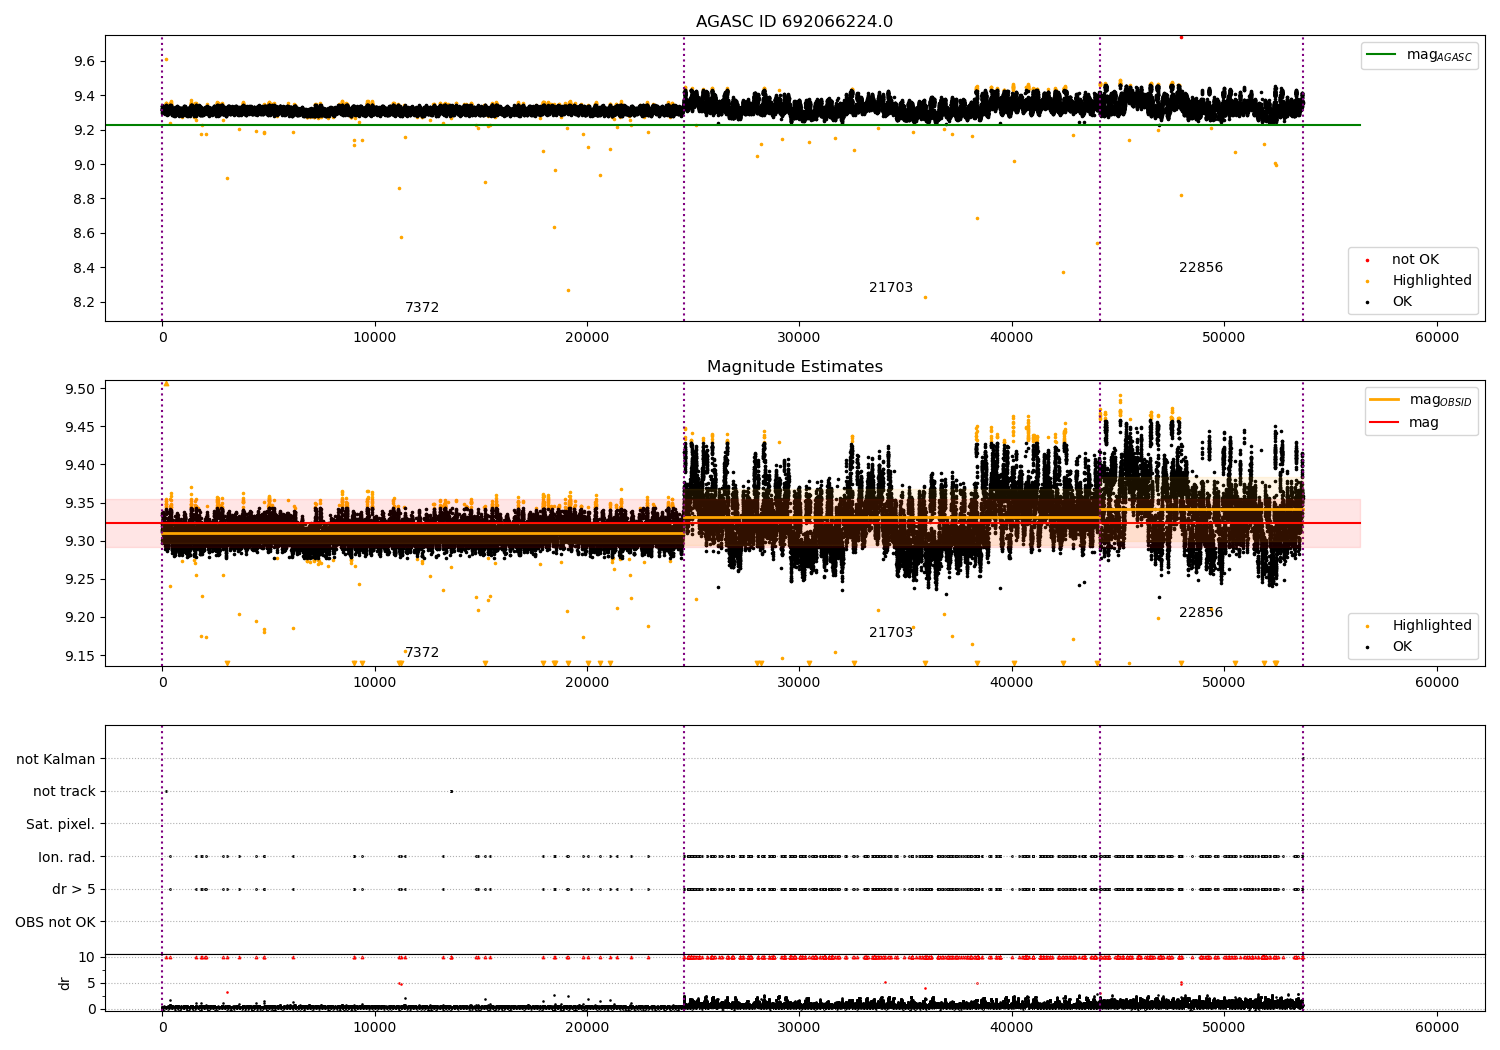Click the "dr > 5" row label
The height and width of the screenshot is (1050, 1500).
(x=73, y=889)
